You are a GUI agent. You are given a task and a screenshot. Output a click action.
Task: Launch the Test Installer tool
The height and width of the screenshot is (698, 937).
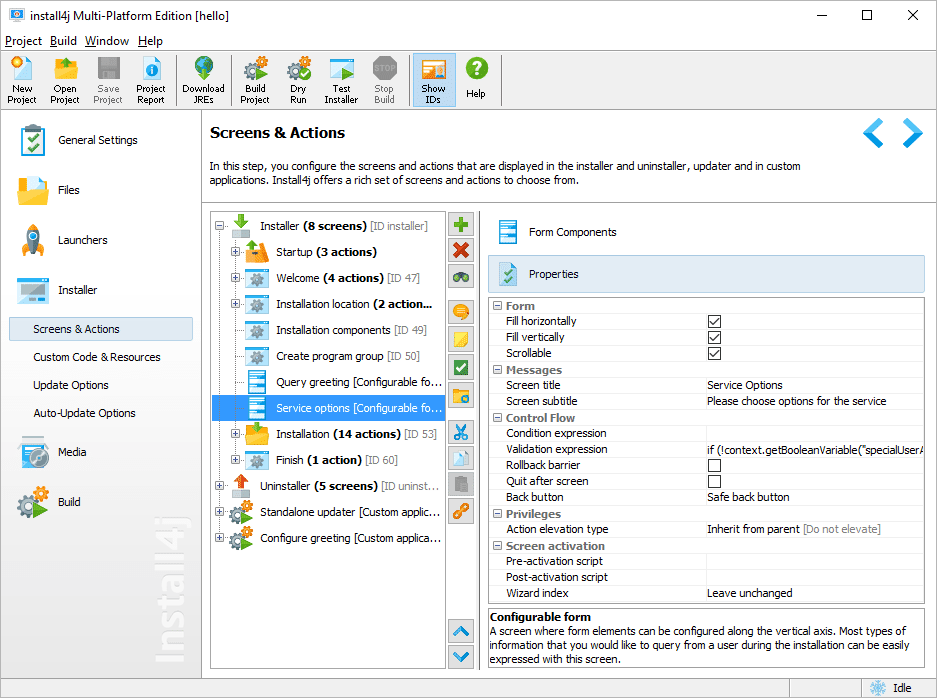coord(341,80)
